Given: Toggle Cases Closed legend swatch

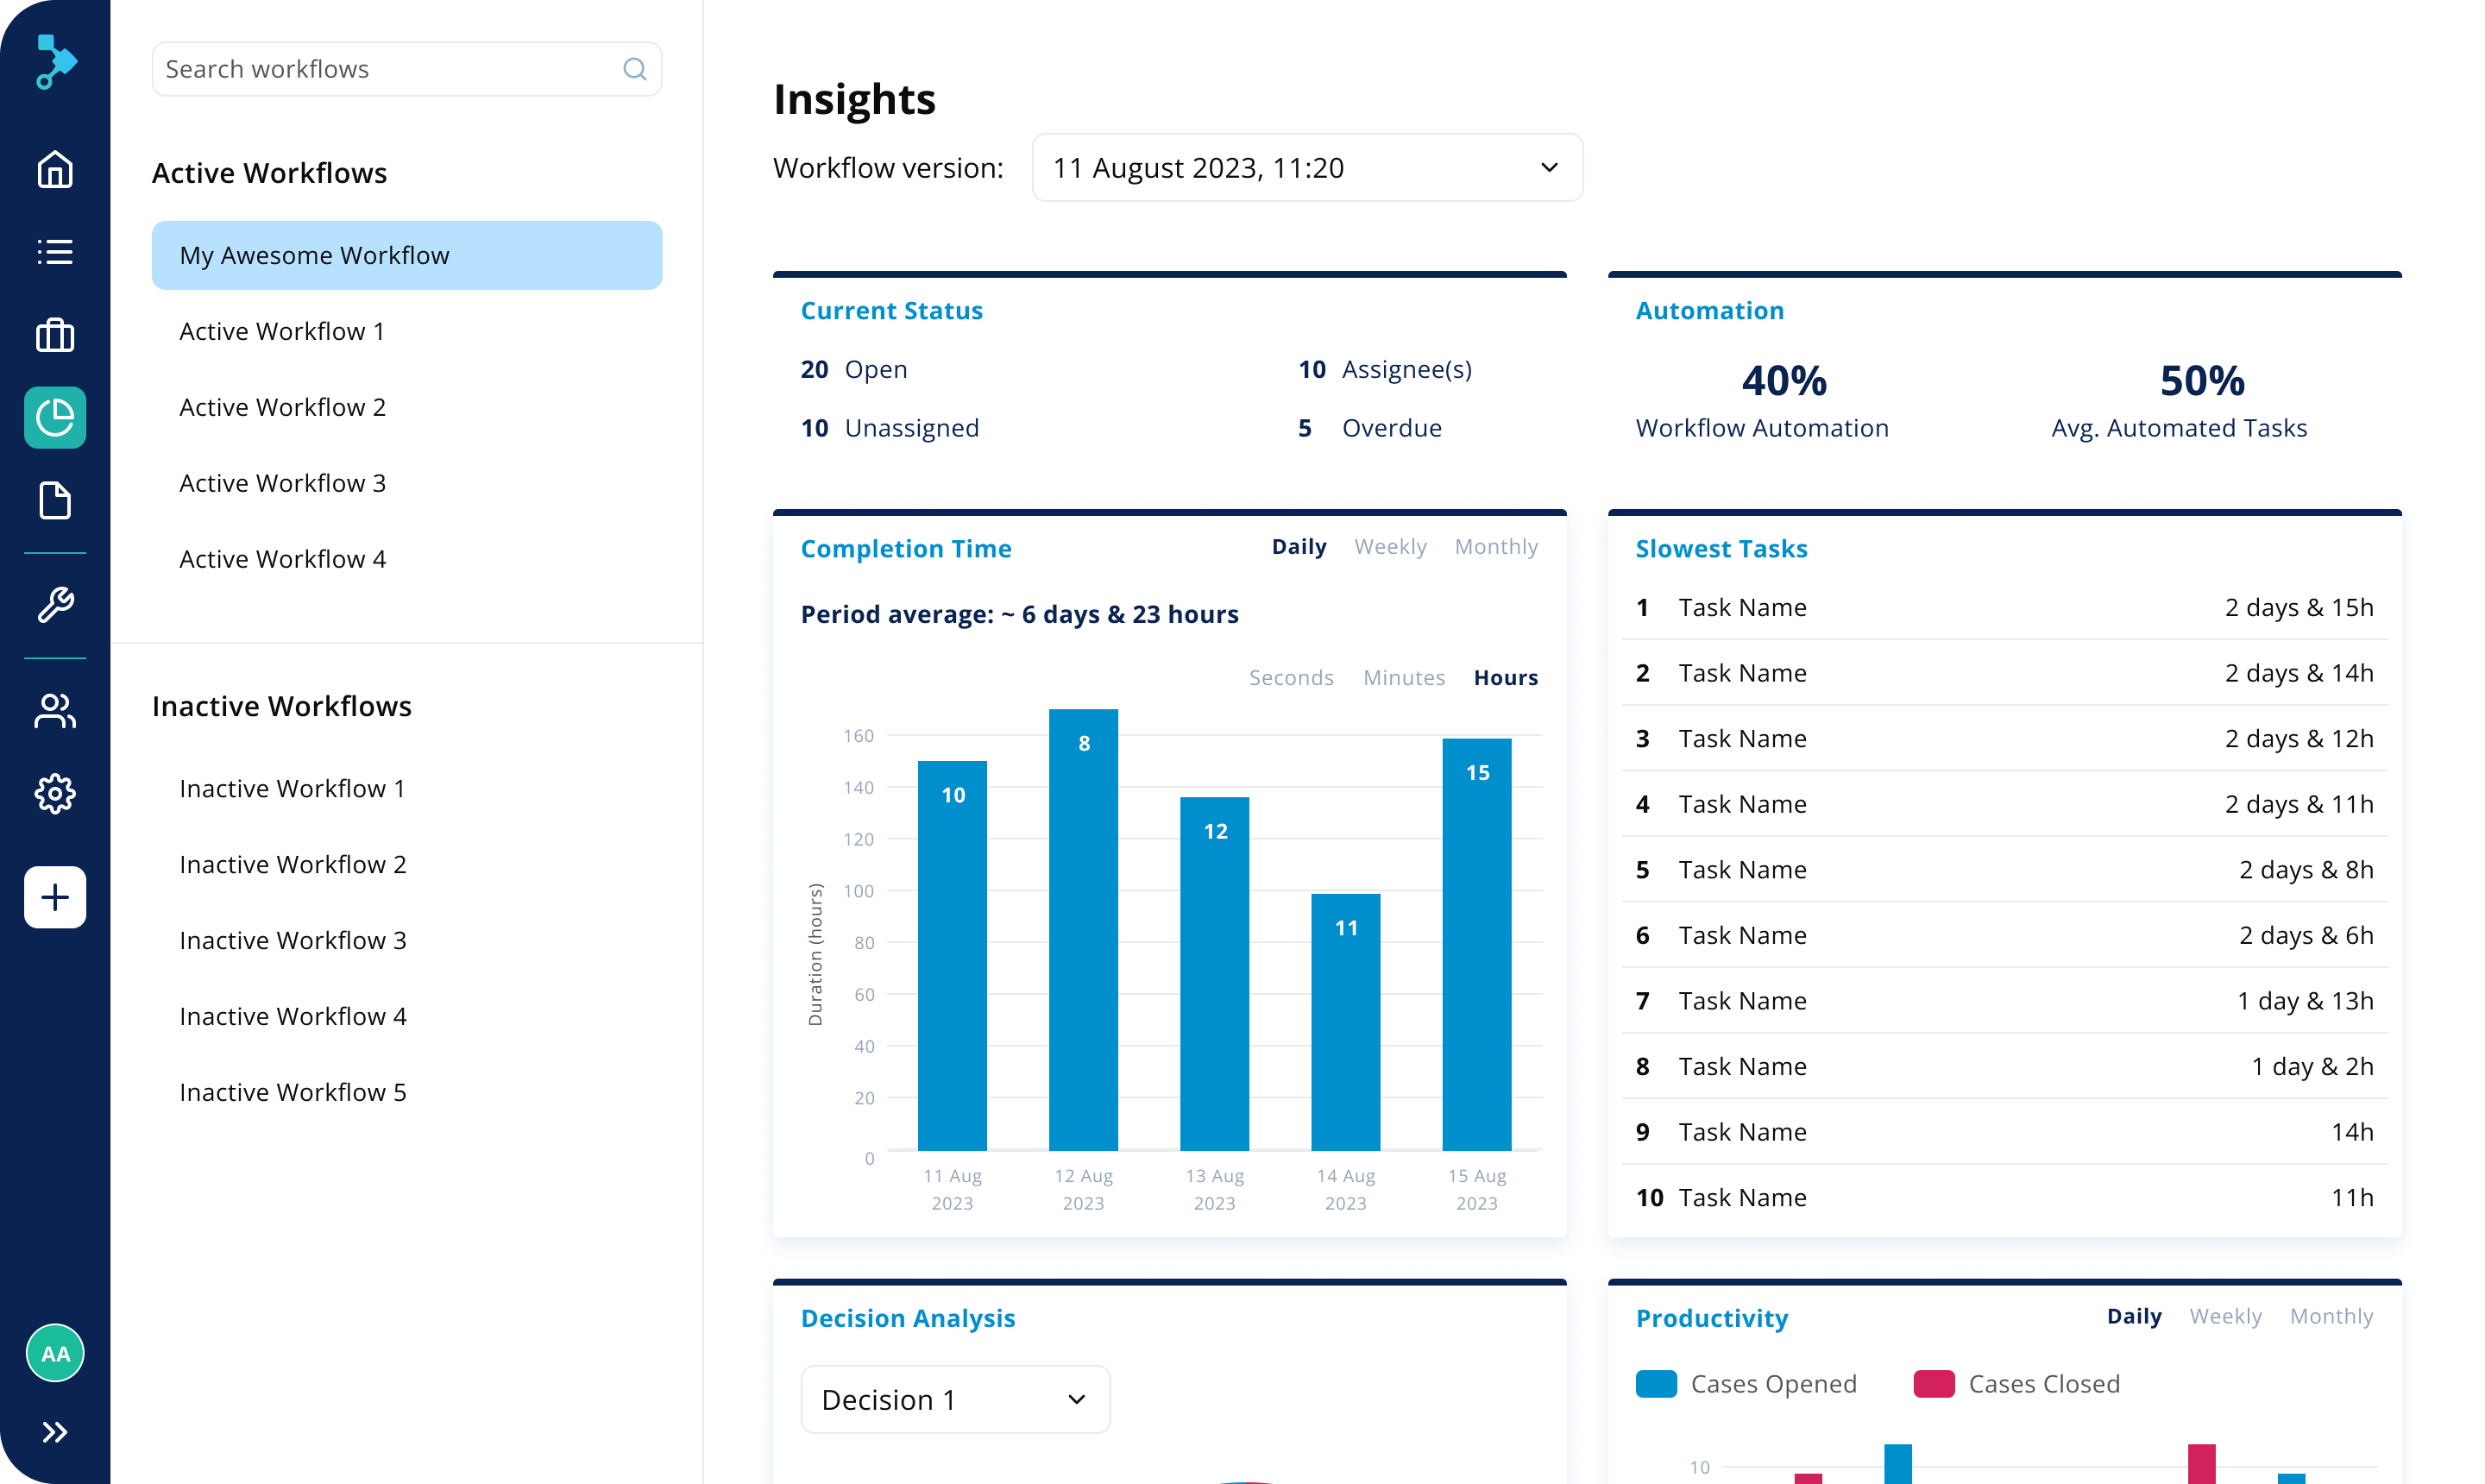Looking at the screenshot, I should pyautogui.click(x=1934, y=1384).
